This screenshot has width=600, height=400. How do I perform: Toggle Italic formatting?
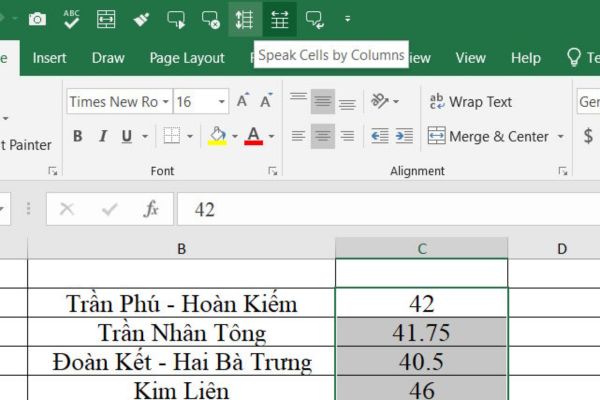coord(103,136)
